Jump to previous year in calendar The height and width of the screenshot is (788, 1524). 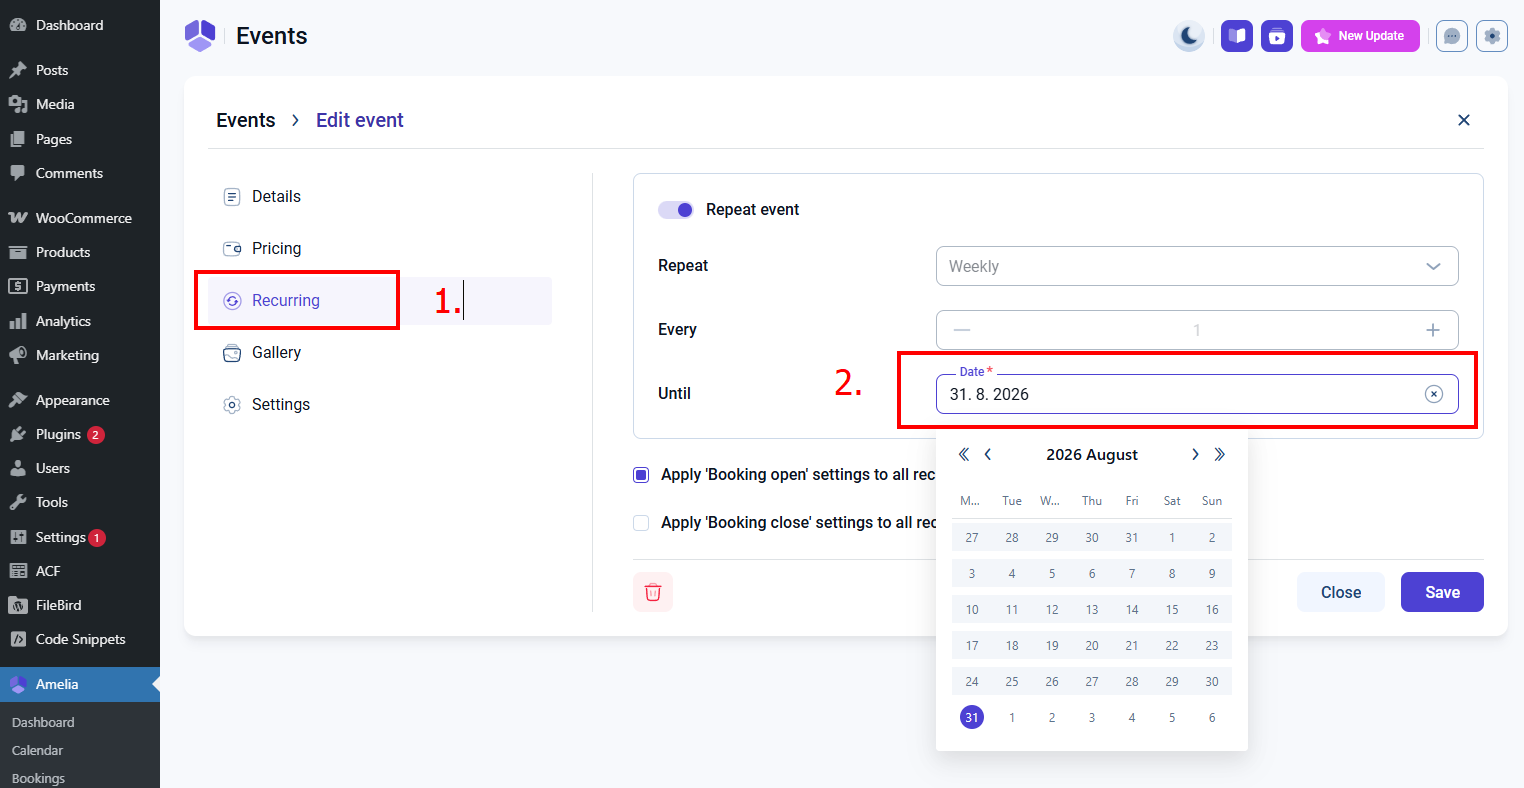pos(964,454)
